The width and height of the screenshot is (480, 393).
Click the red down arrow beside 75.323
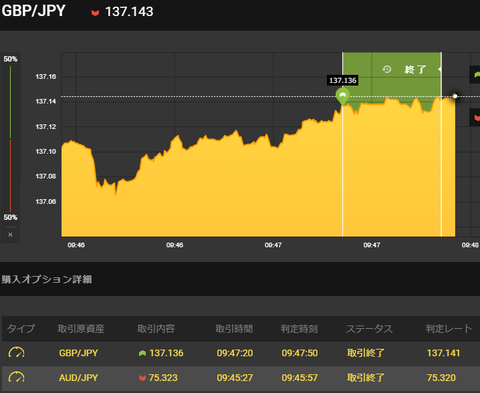tap(142, 378)
